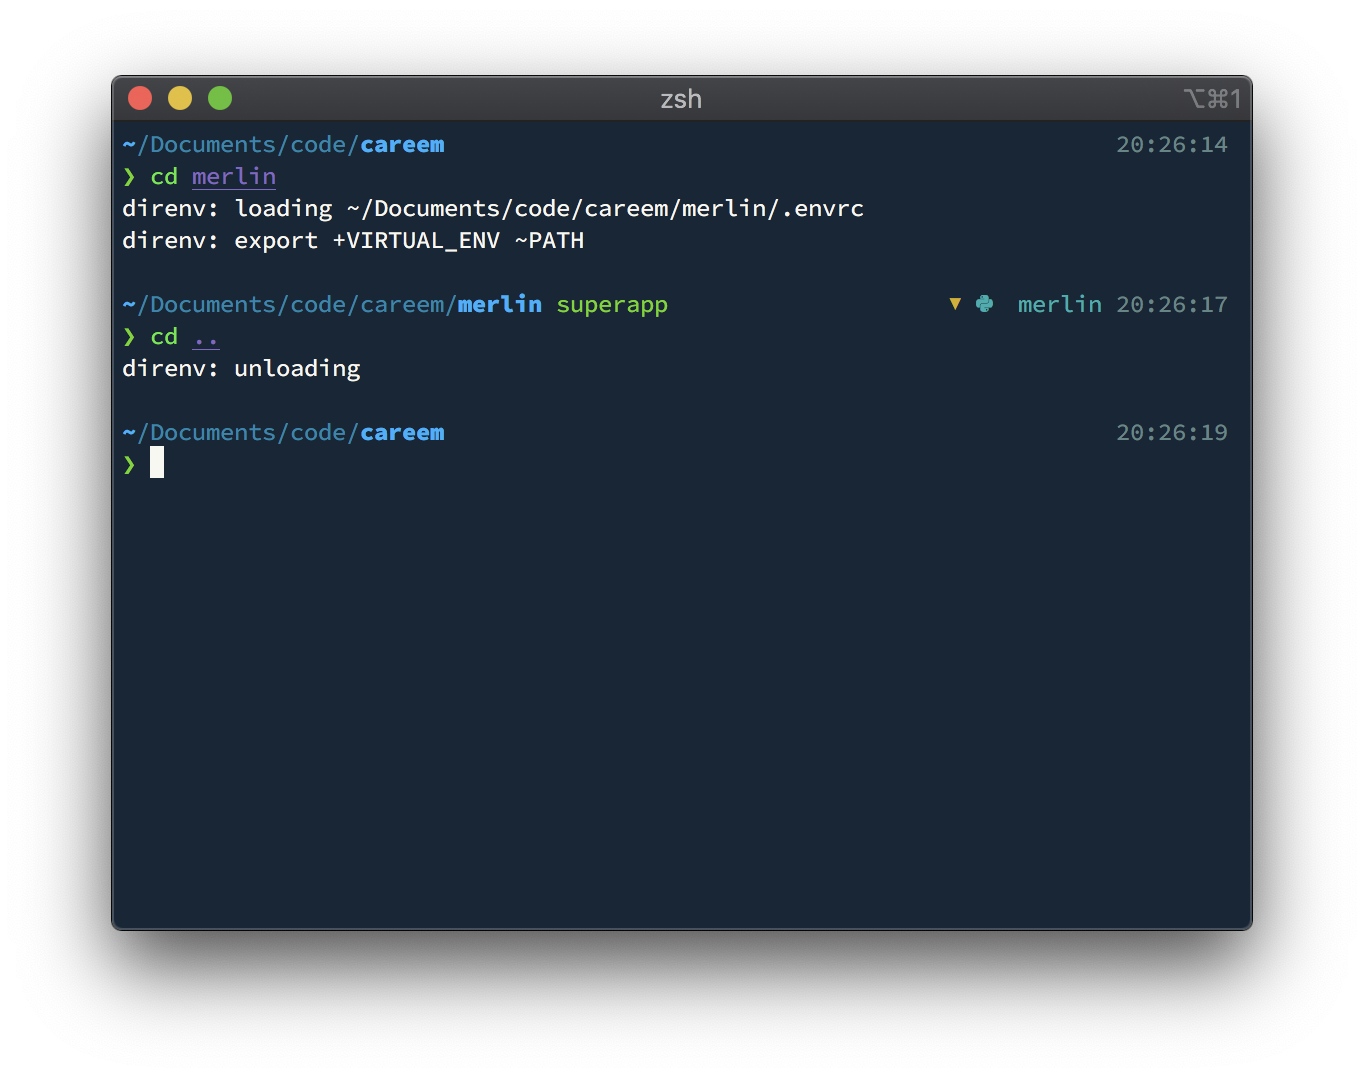Click the underlined .. argument
This screenshot has height=1078, width=1364.
point(206,338)
